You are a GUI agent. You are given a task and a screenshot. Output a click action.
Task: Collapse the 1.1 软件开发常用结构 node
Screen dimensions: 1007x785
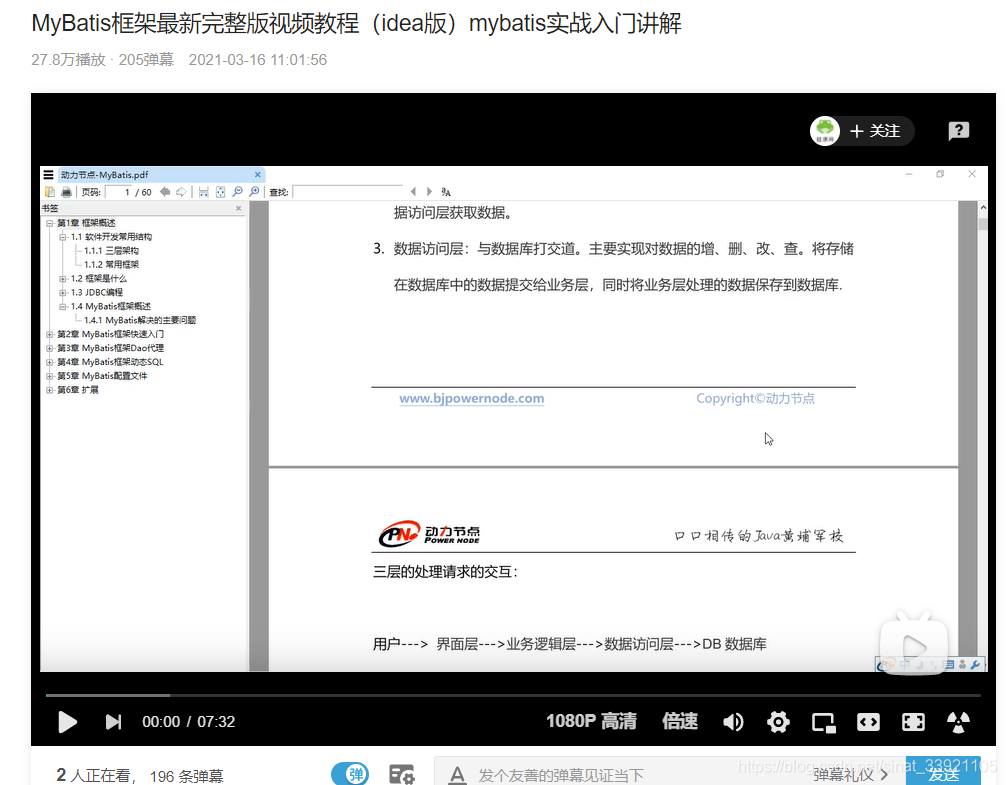point(63,237)
